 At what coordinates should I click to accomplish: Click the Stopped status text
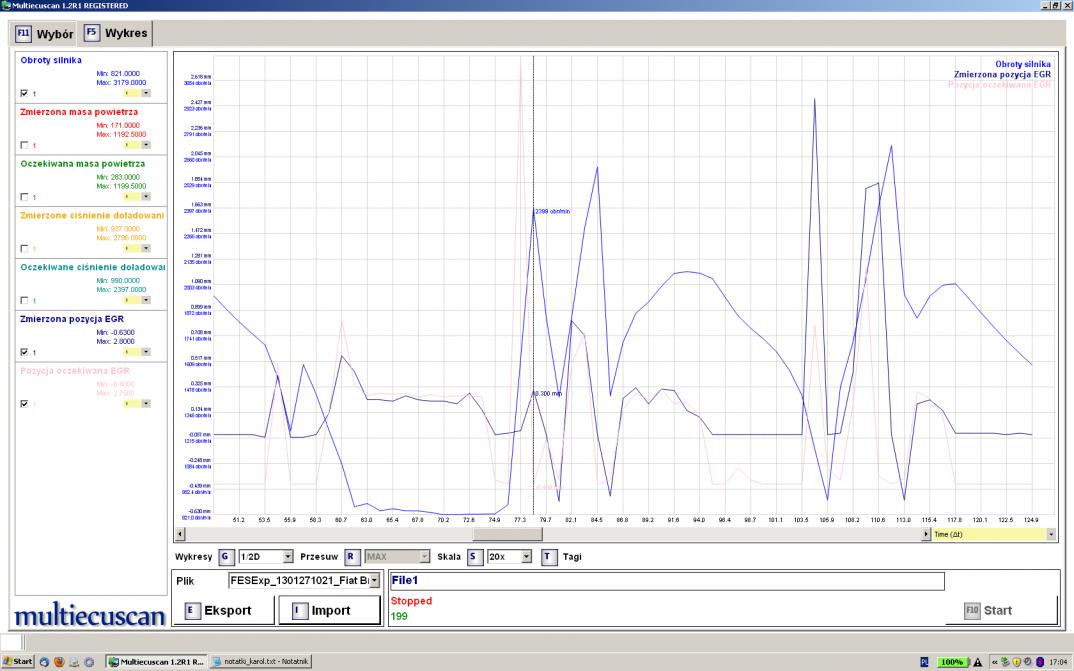click(x=411, y=600)
